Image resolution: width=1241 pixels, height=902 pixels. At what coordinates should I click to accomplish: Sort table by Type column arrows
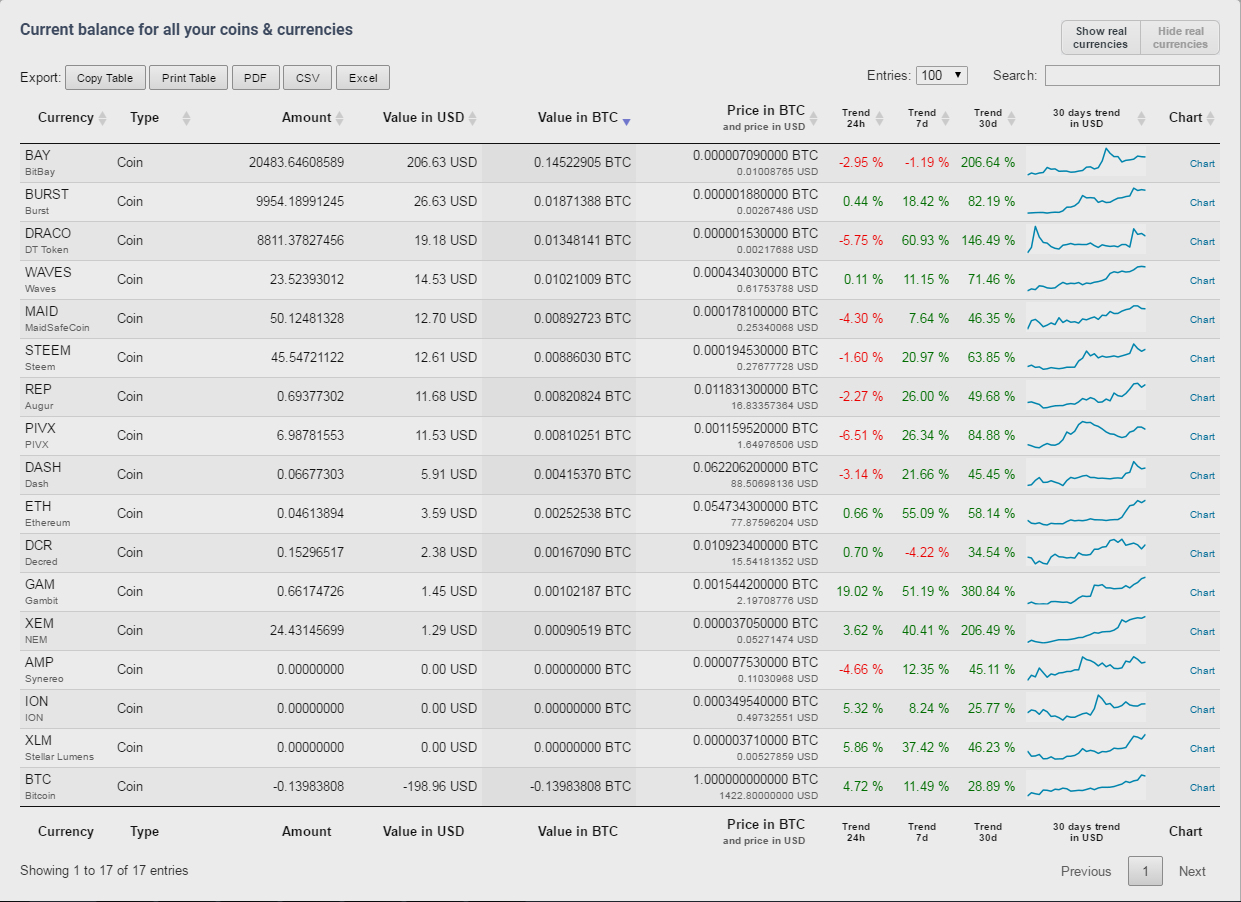coord(186,118)
